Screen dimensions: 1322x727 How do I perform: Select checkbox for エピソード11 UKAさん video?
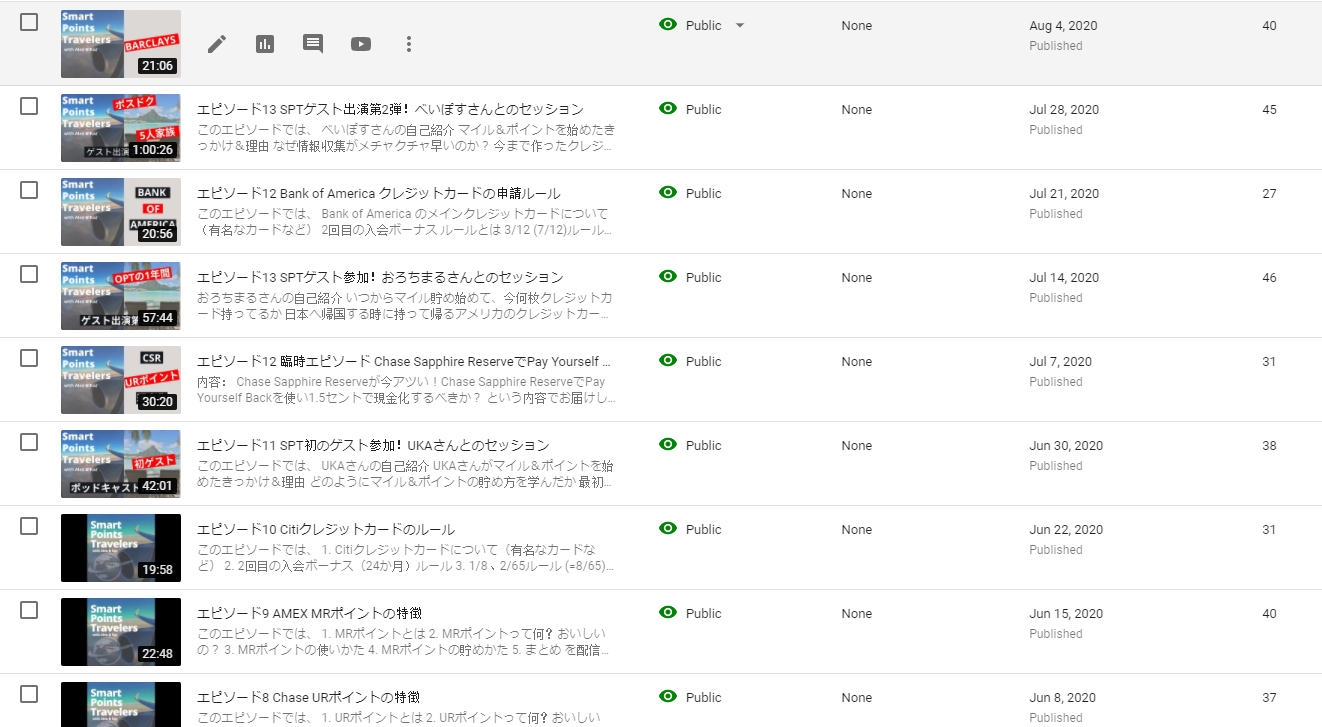(29, 442)
